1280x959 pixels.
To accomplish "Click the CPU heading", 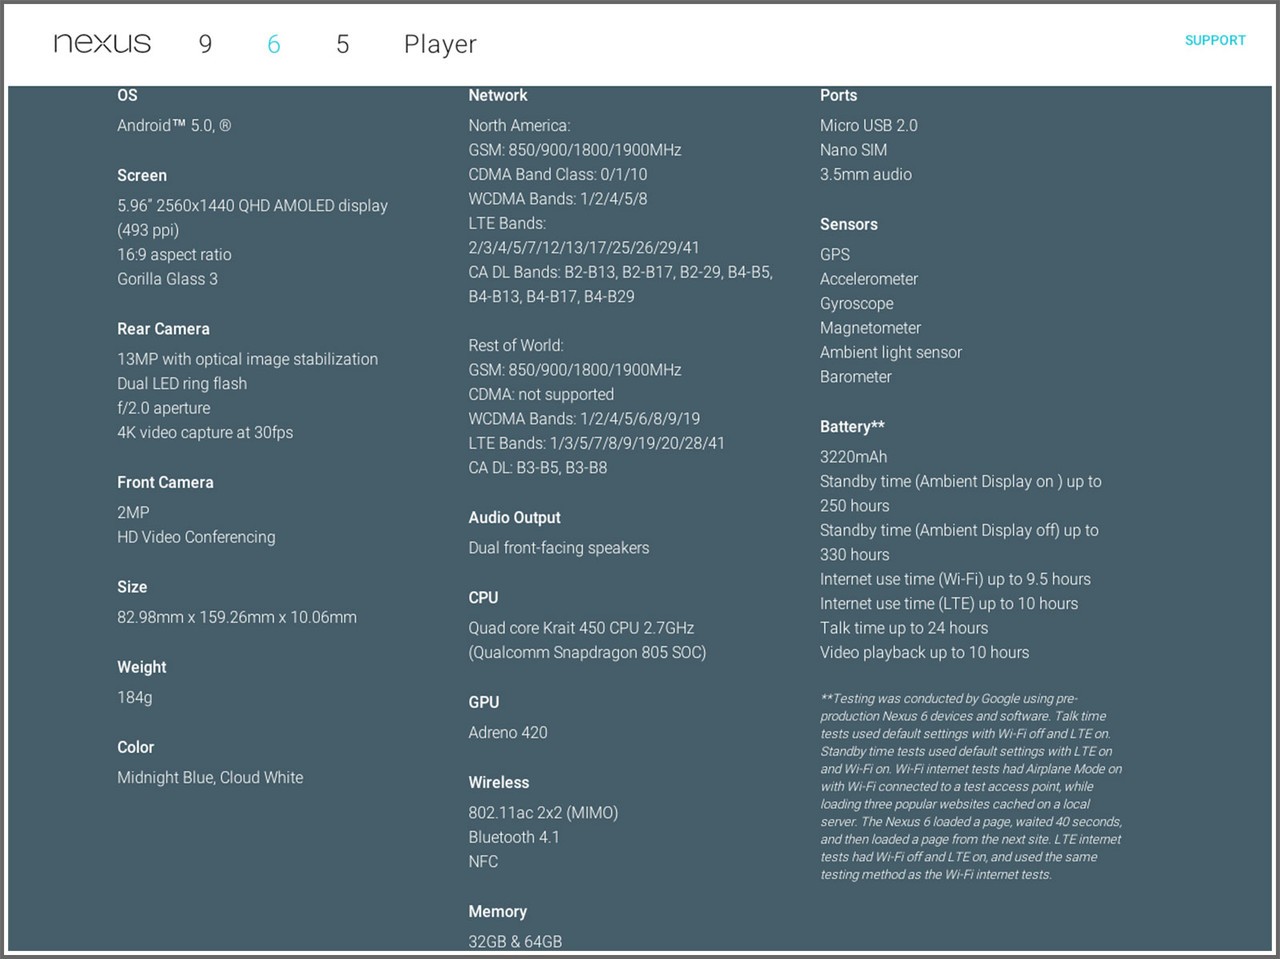I will (x=483, y=597).
